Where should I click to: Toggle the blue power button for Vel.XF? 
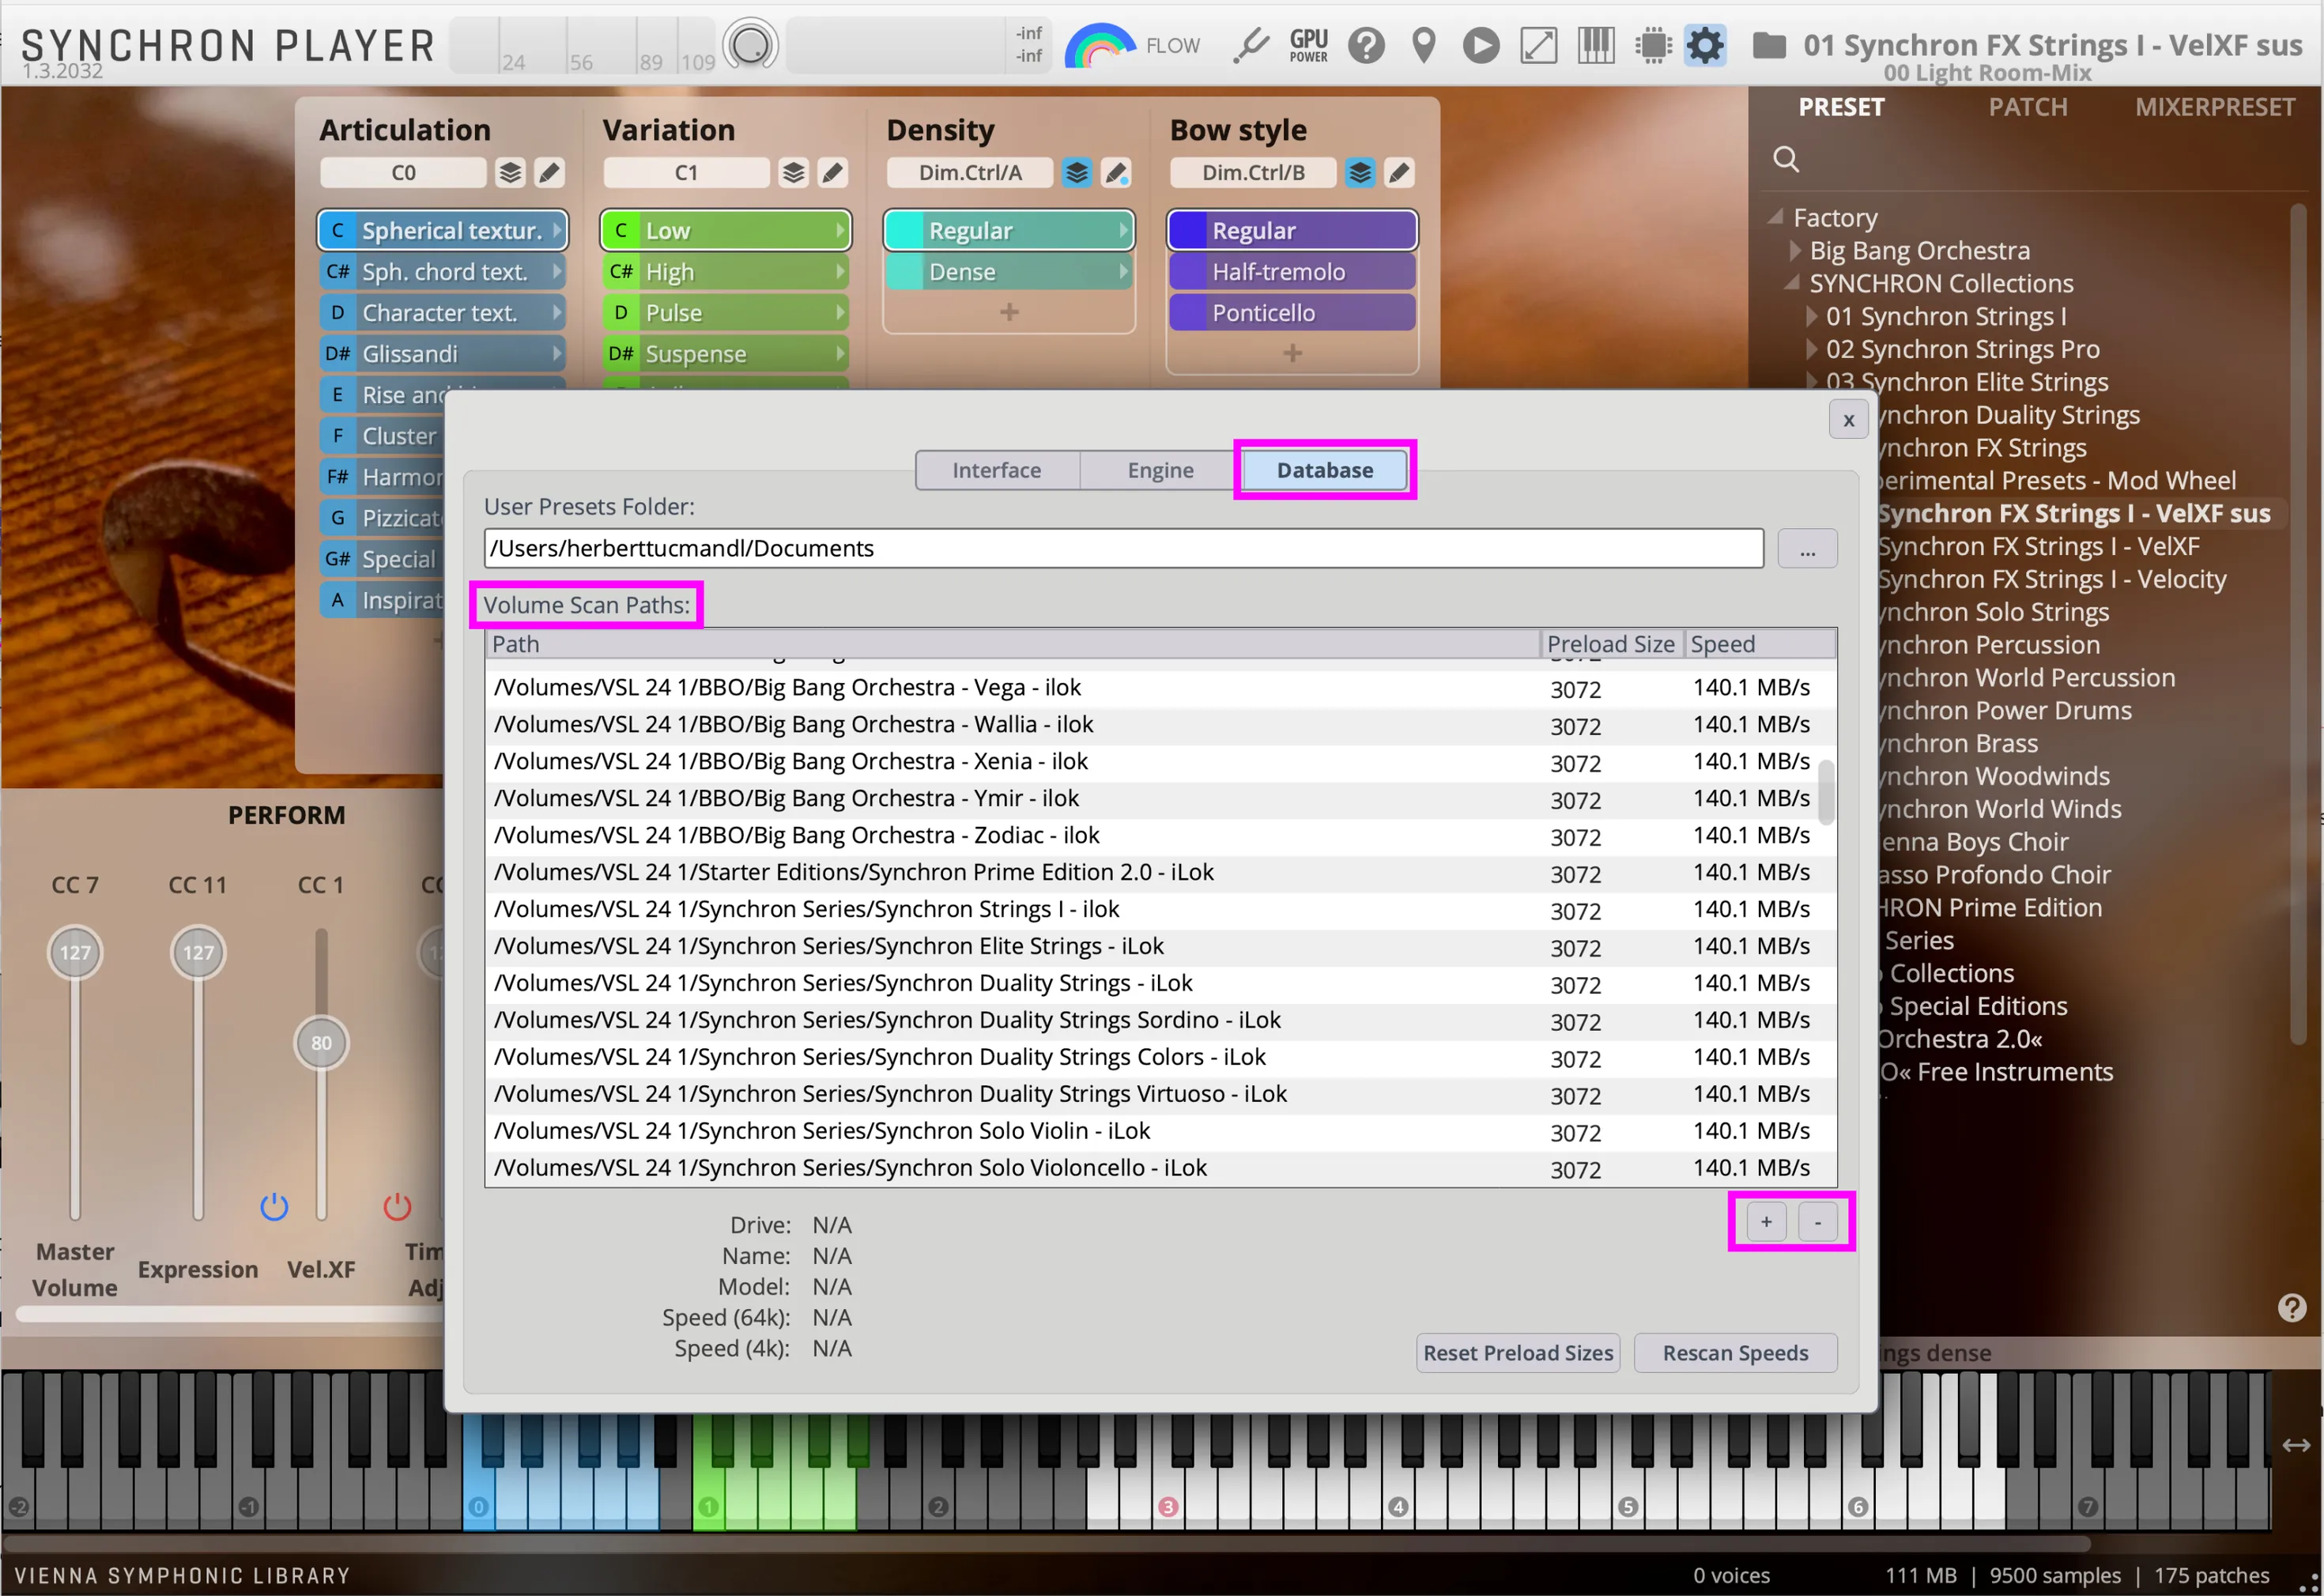274,1207
